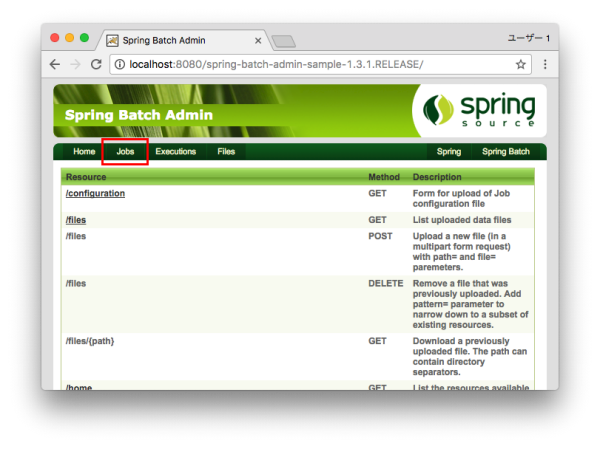Follow the Spring Batch link in nav bar

[506, 152]
